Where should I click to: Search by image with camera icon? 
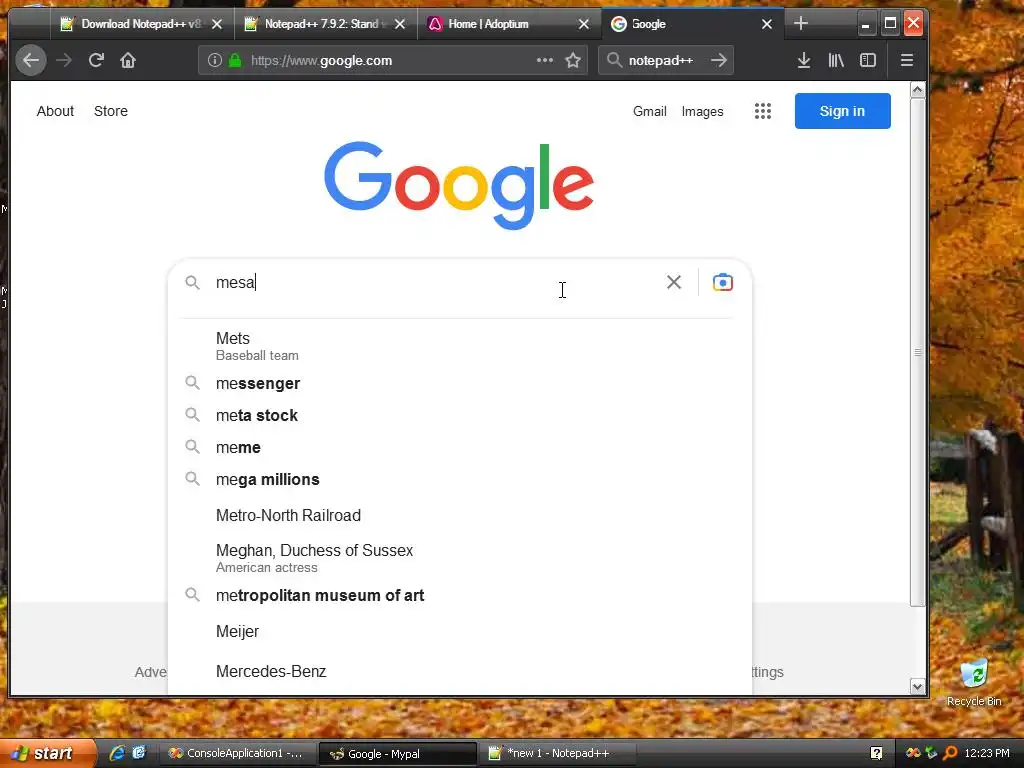(722, 282)
